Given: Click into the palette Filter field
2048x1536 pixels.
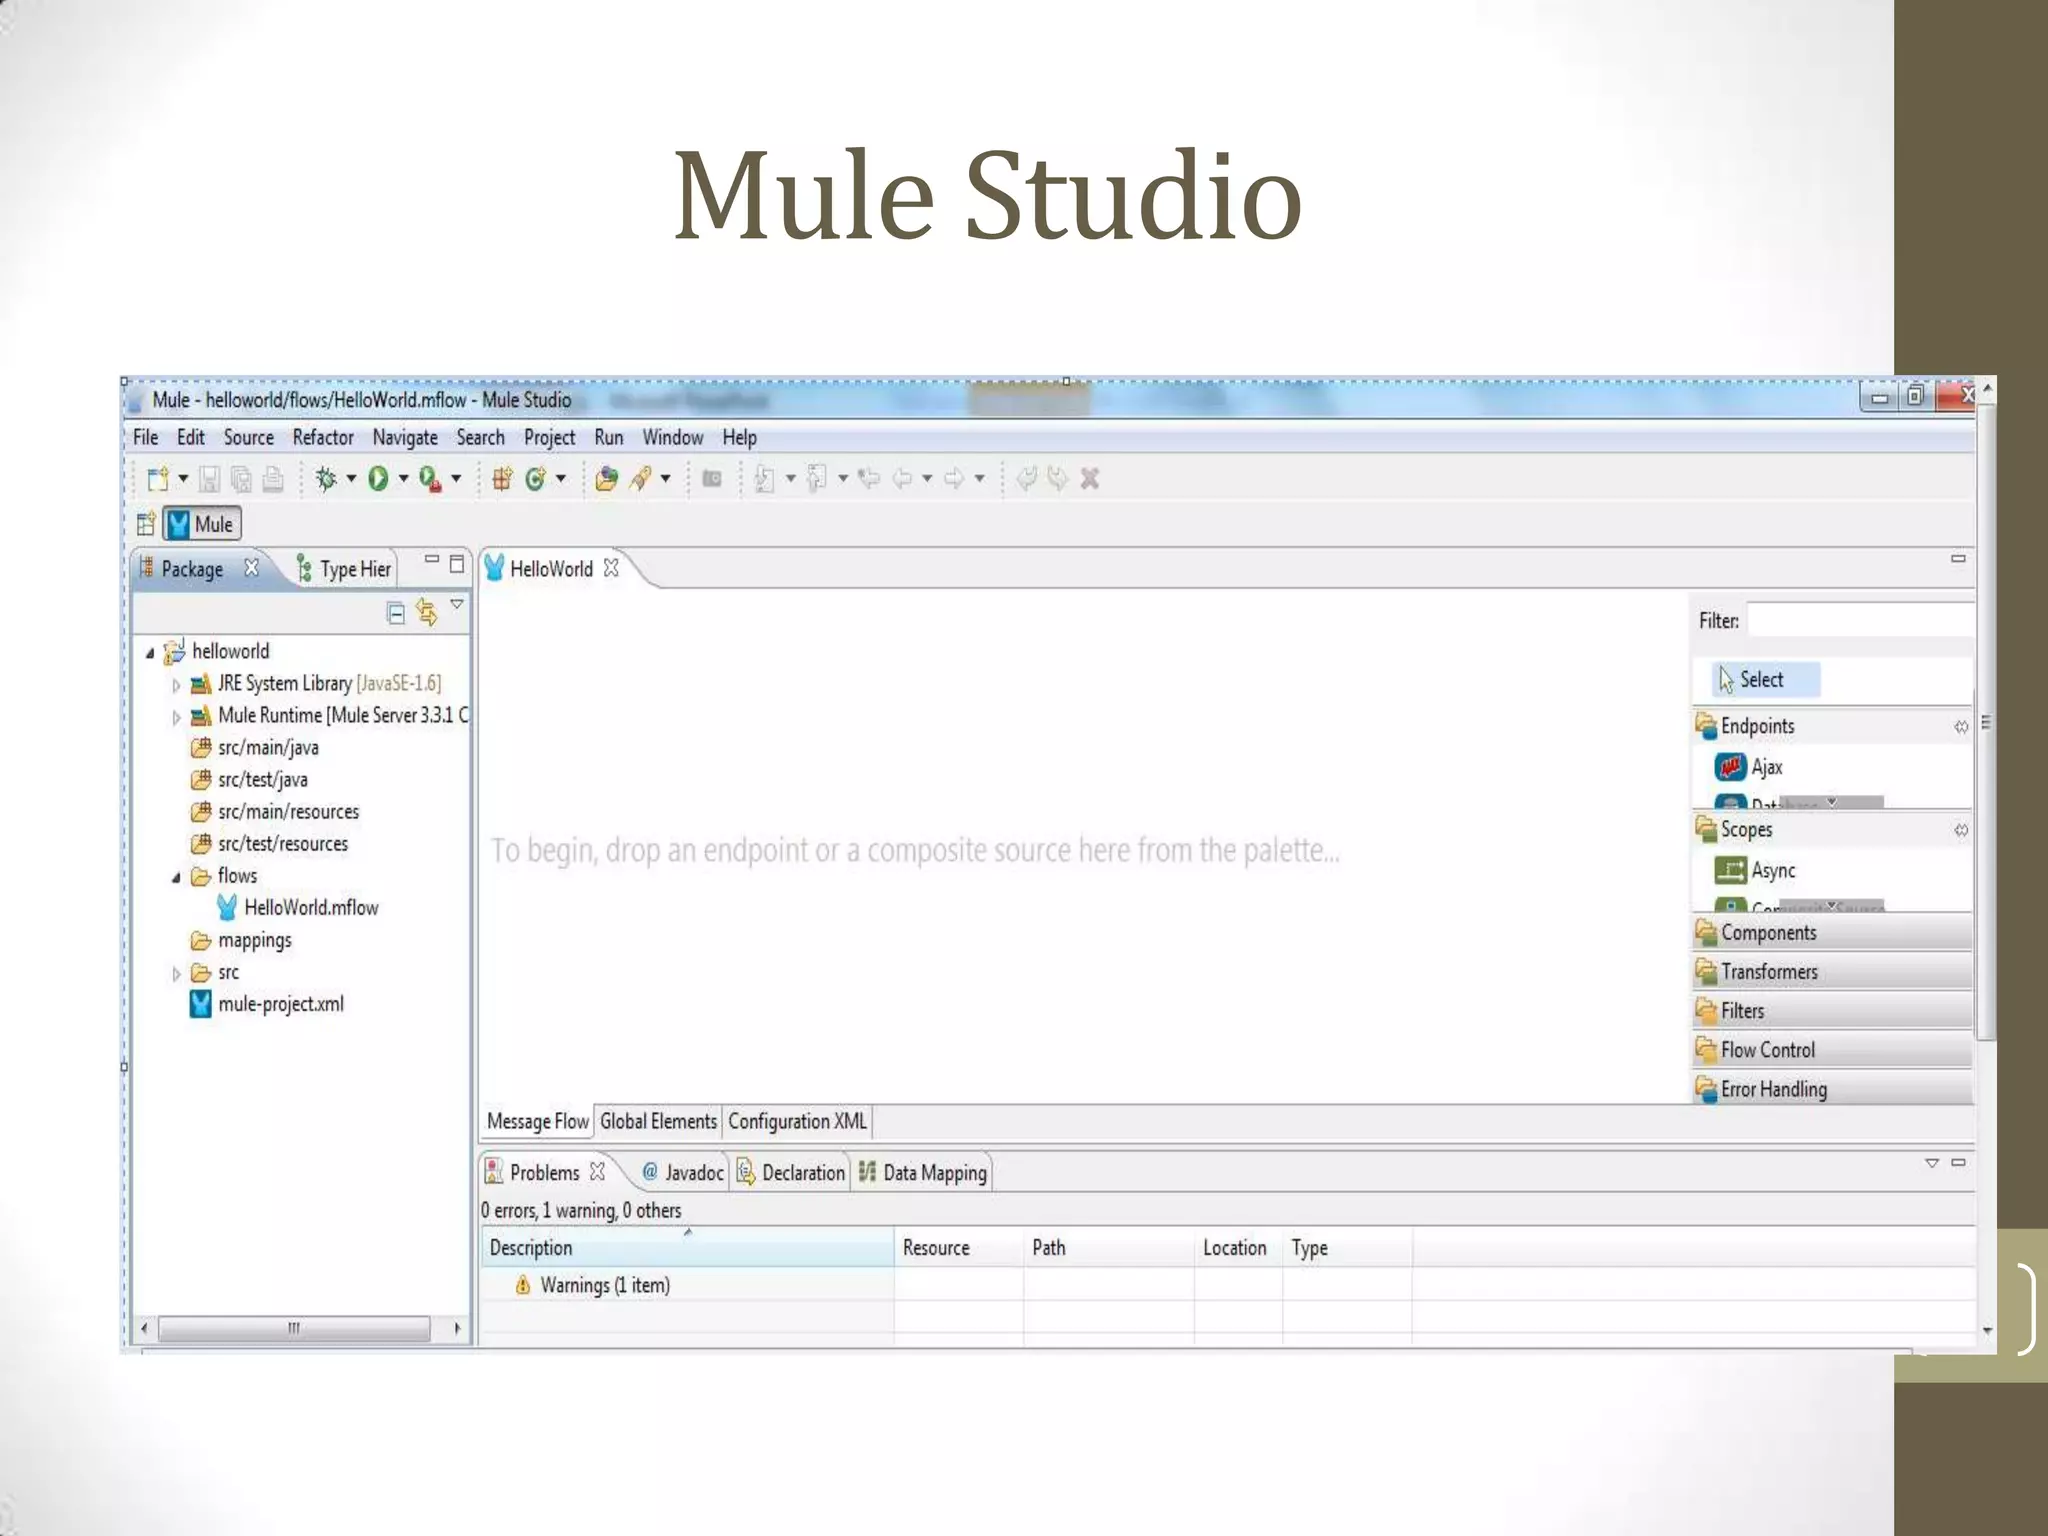Looking at the screenshot, I should pos(1861,620).
